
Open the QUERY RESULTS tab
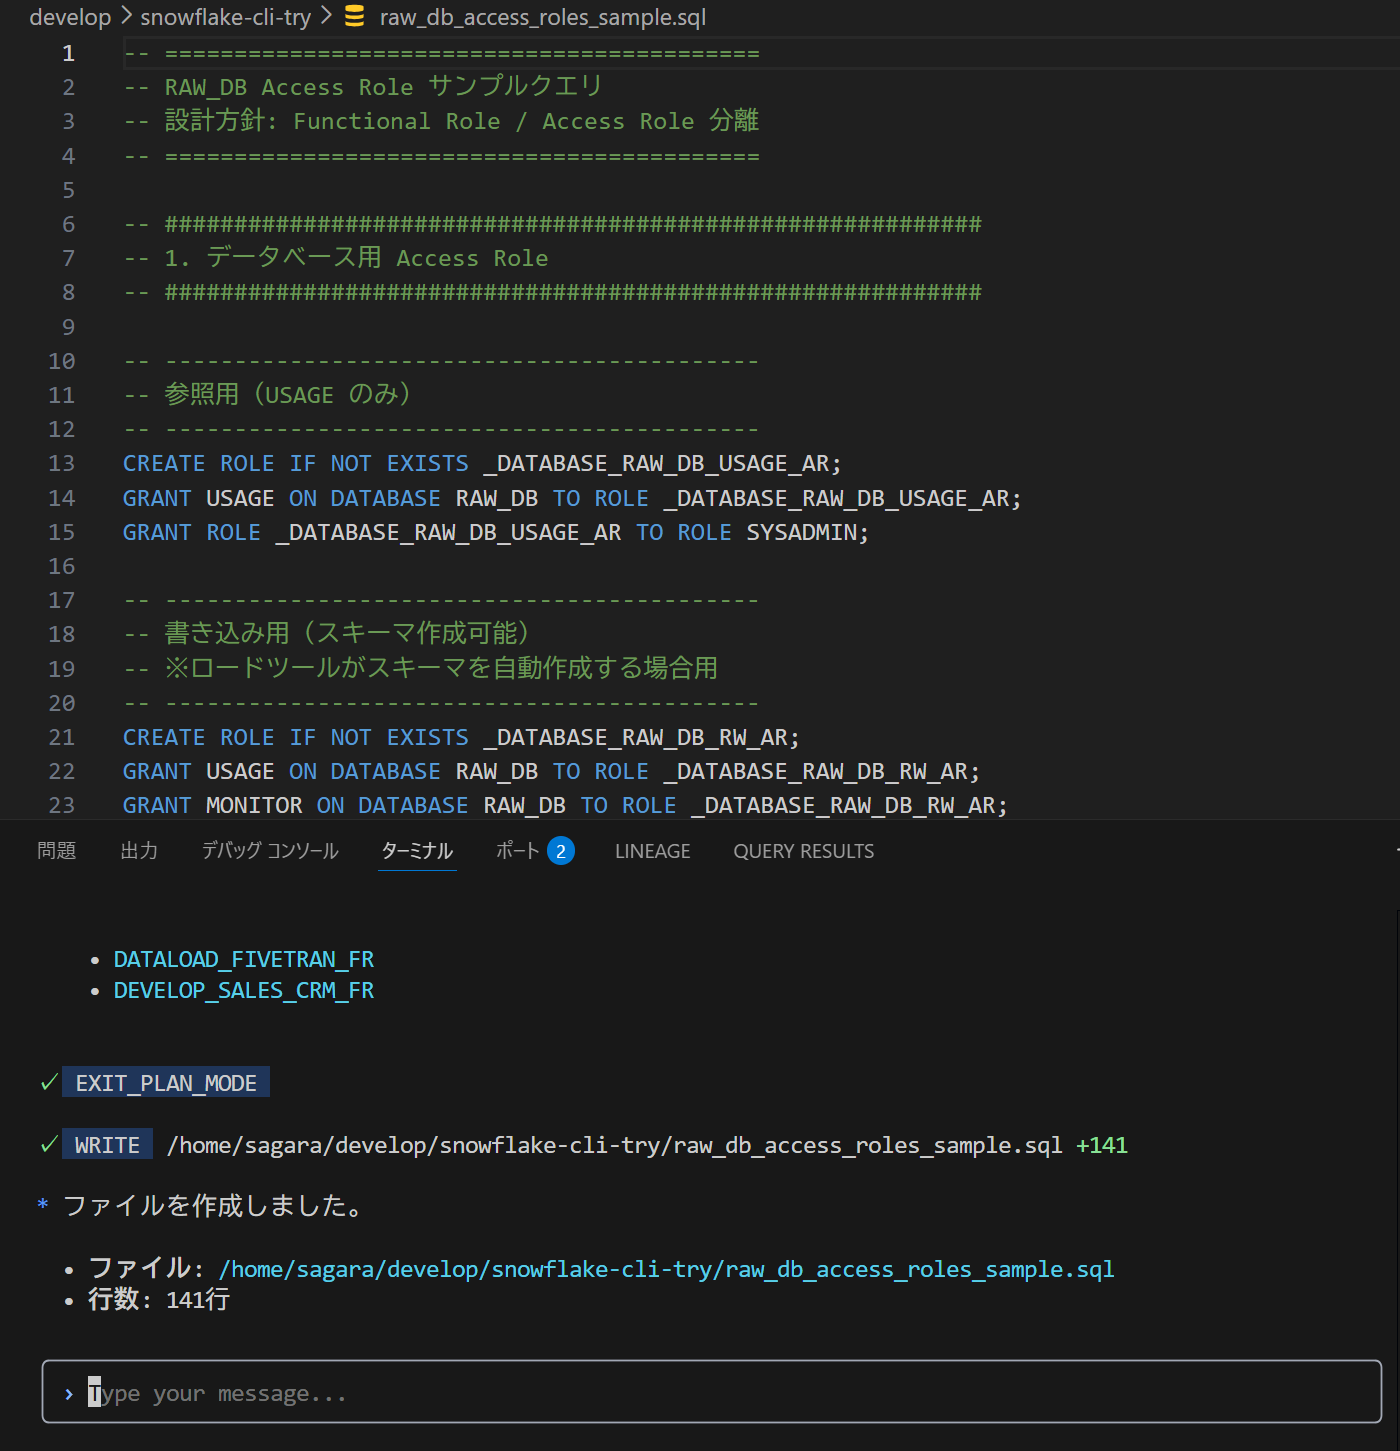click(x=803, y=851)
